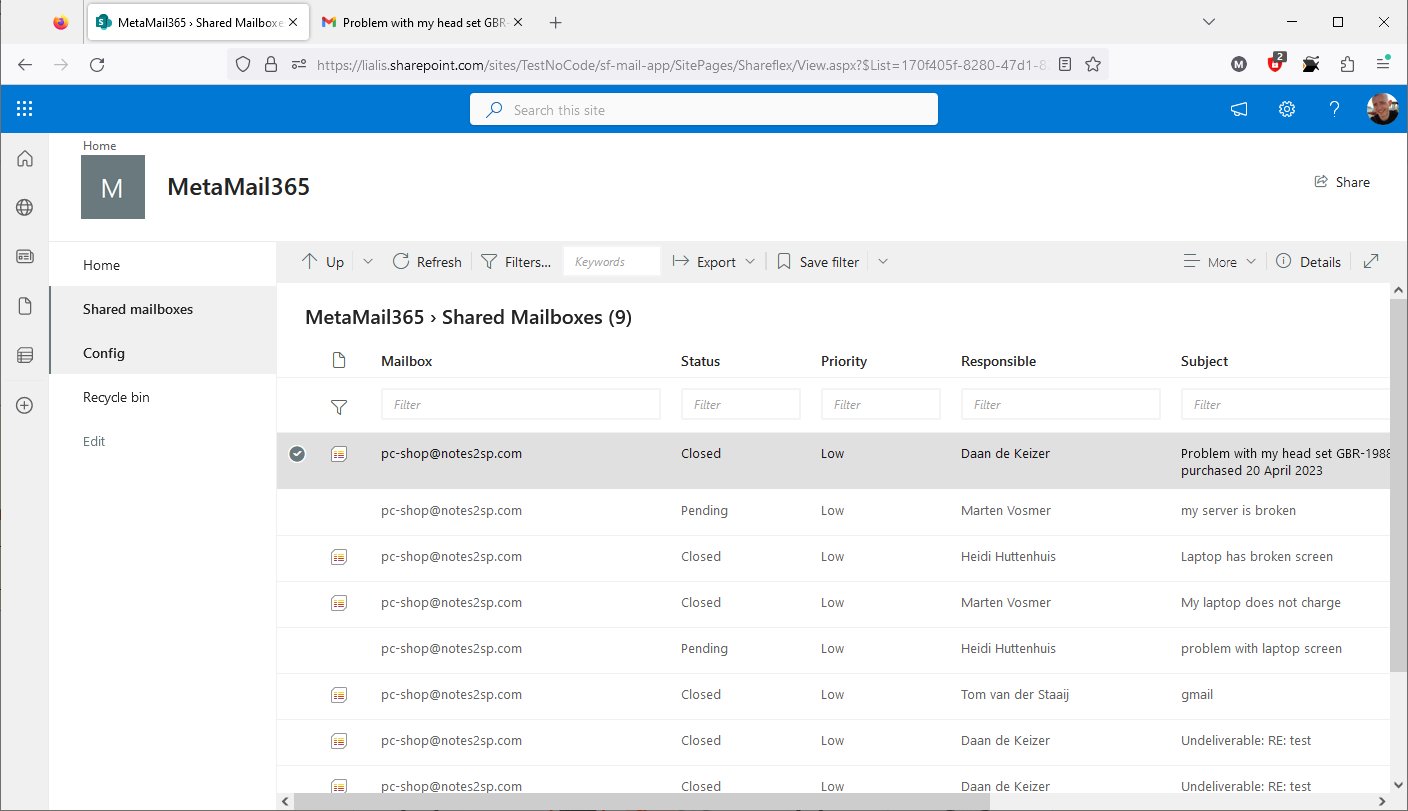Open the Details pane
This screenshot has height=811, width=1408.
[1309, 262]
